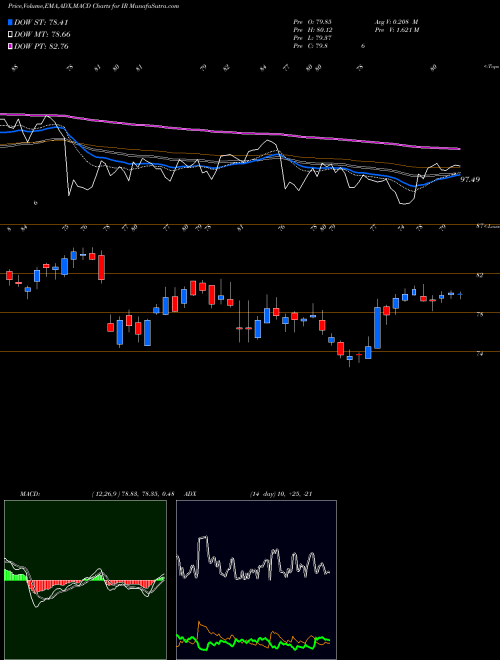Viewport: 500px width, 660px height.
Task: Click the 'Pre H: 80.12' value
Action: coord(313,30)
